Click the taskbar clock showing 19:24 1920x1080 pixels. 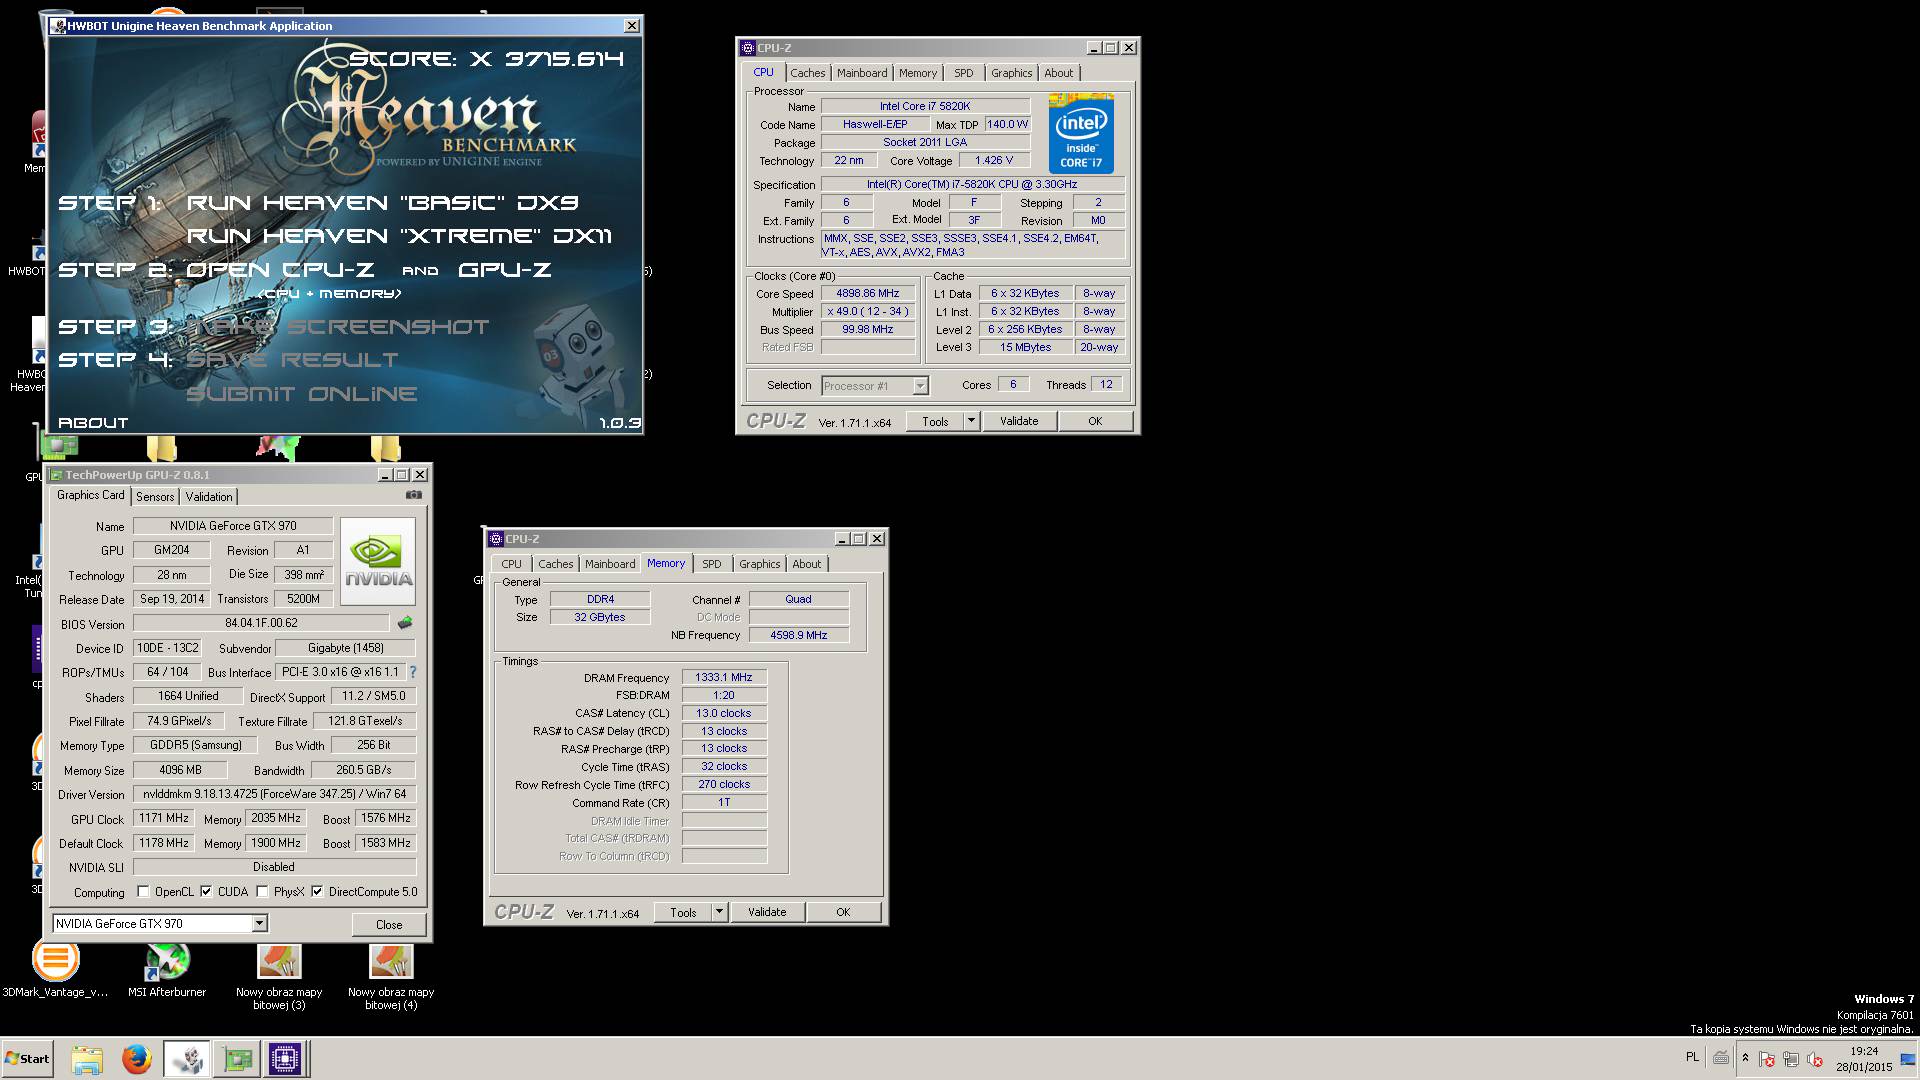point(1864,1051)
